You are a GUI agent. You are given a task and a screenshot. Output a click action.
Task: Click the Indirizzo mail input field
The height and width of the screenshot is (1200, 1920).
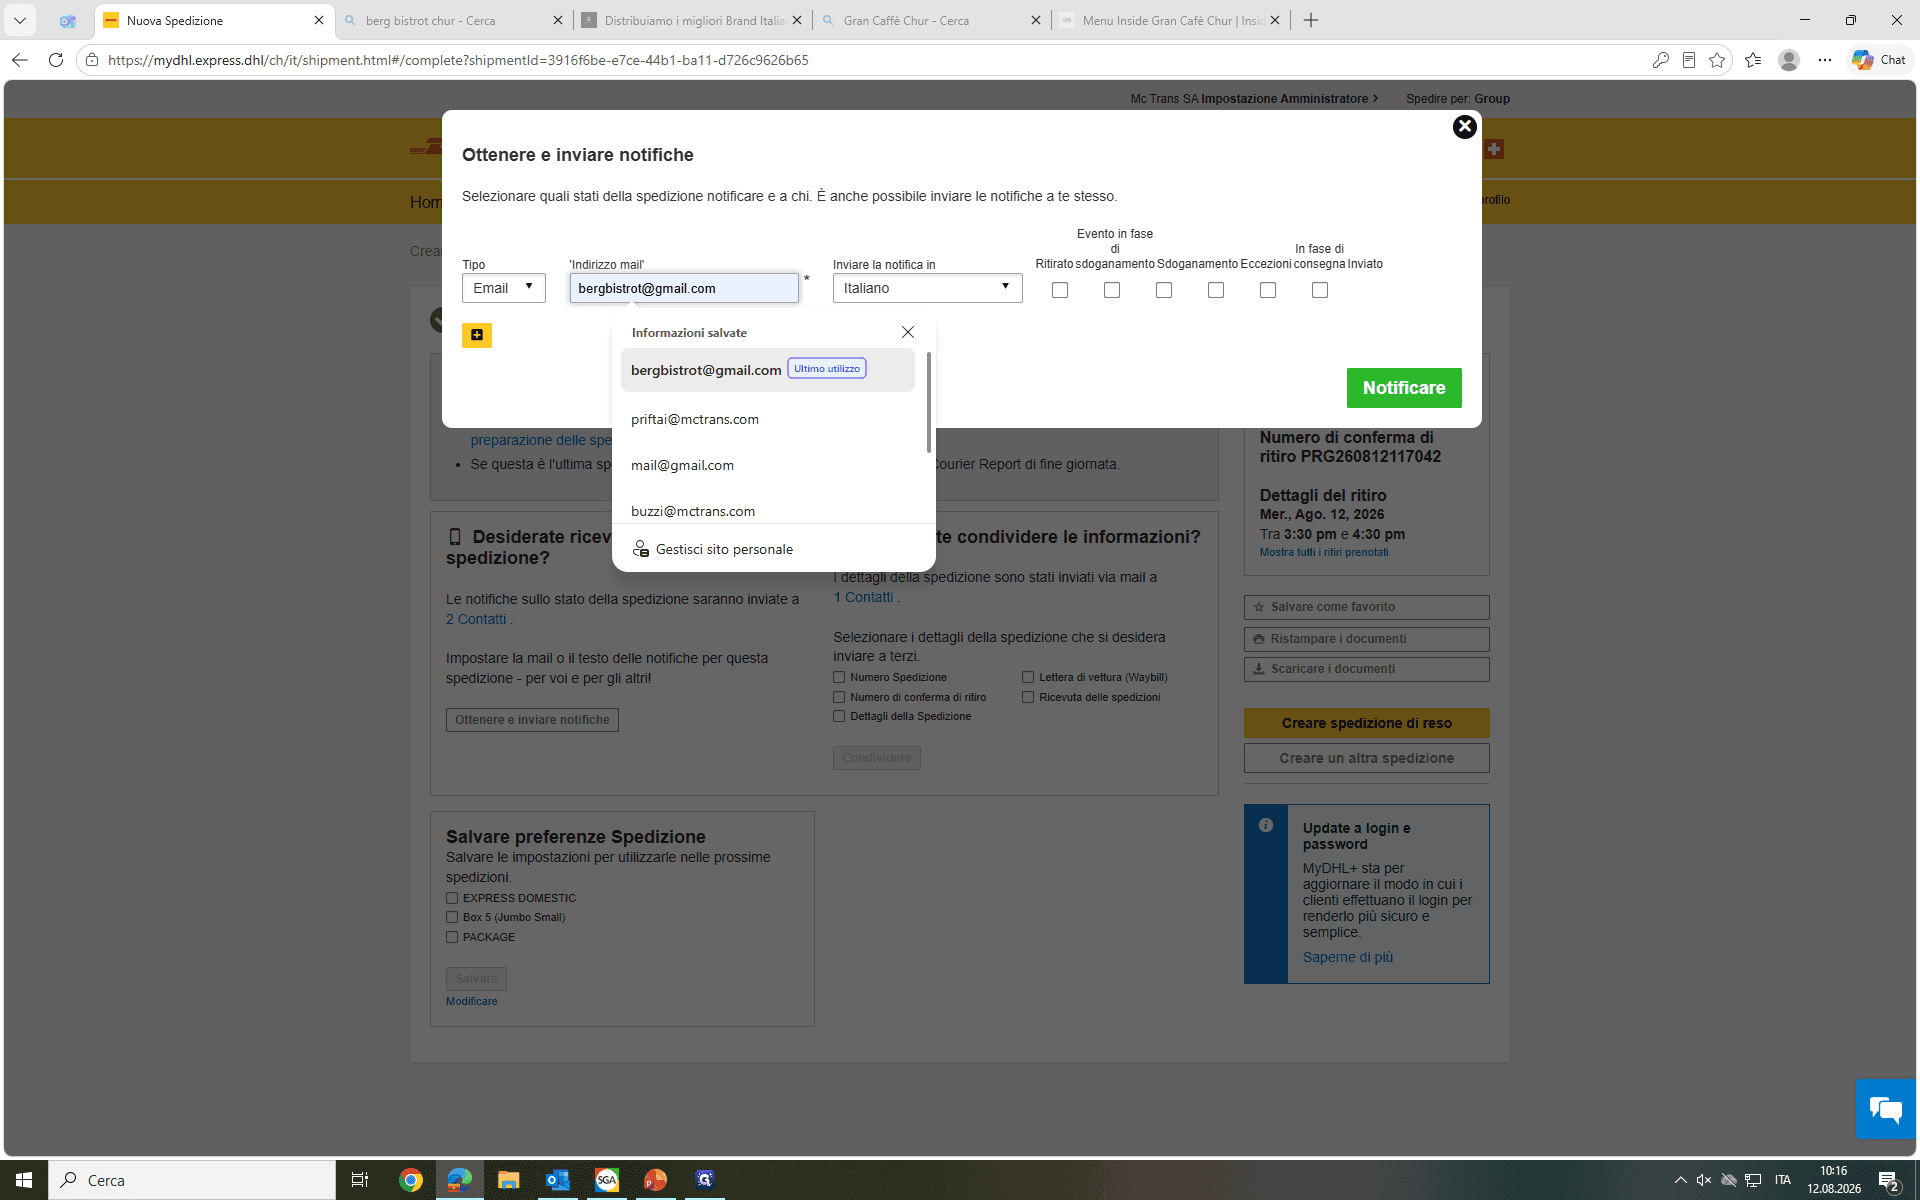[684, 288]
